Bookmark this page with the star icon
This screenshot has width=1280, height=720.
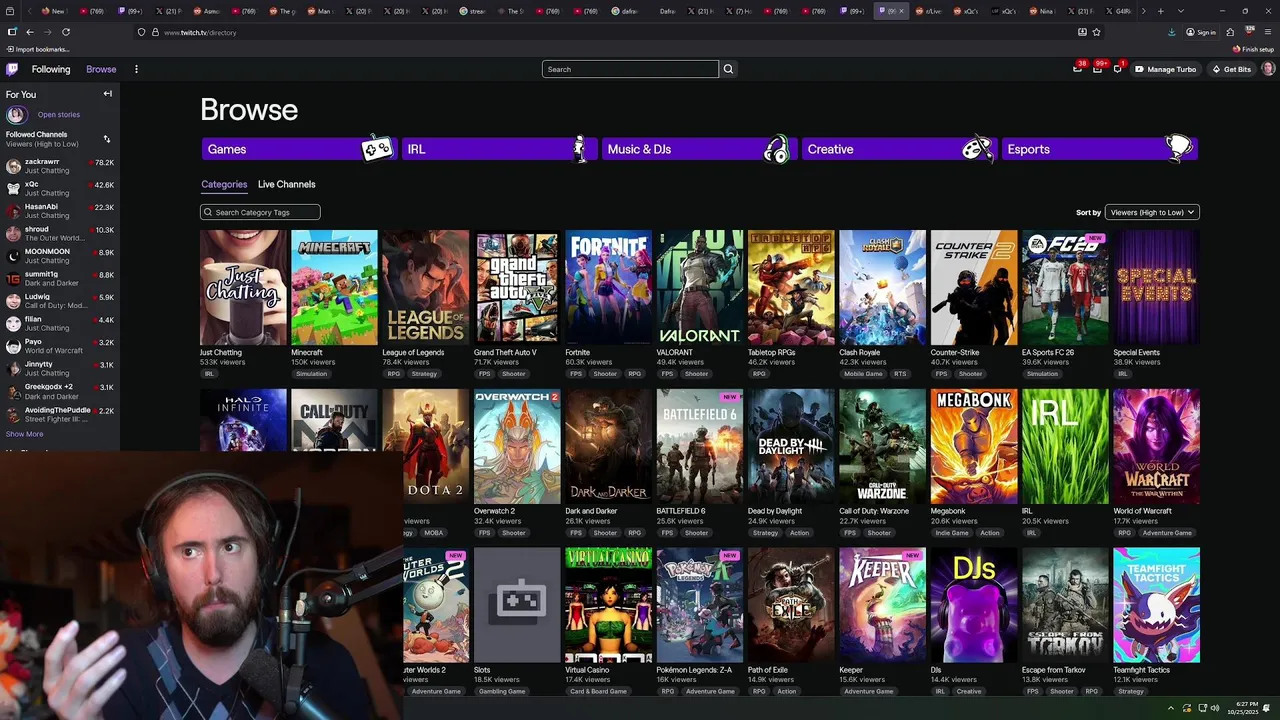pos(1097,32)
